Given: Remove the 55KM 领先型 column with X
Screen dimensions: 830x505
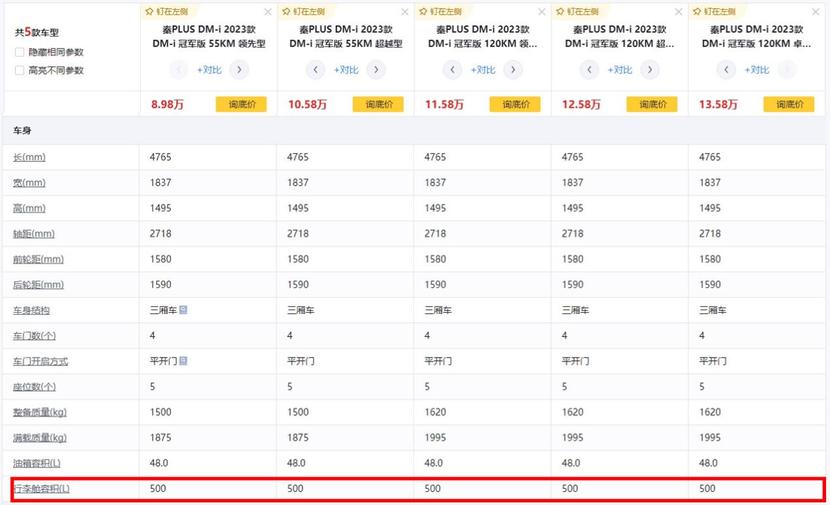Looking at the screenshot, I should (x=268, y=12).
